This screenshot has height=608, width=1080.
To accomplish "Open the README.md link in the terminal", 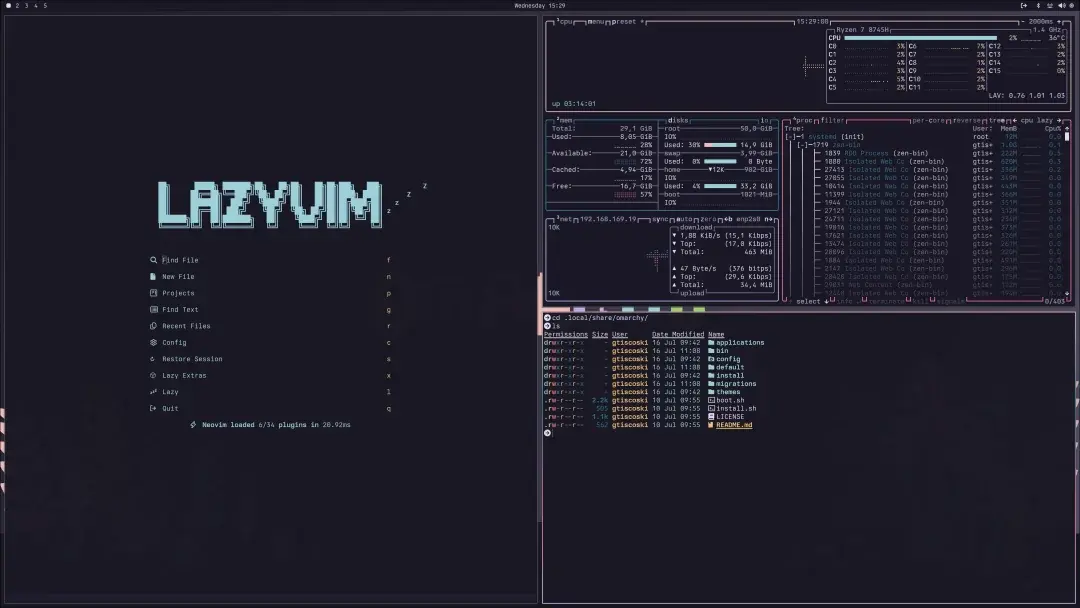I will (x=734, y=425).
